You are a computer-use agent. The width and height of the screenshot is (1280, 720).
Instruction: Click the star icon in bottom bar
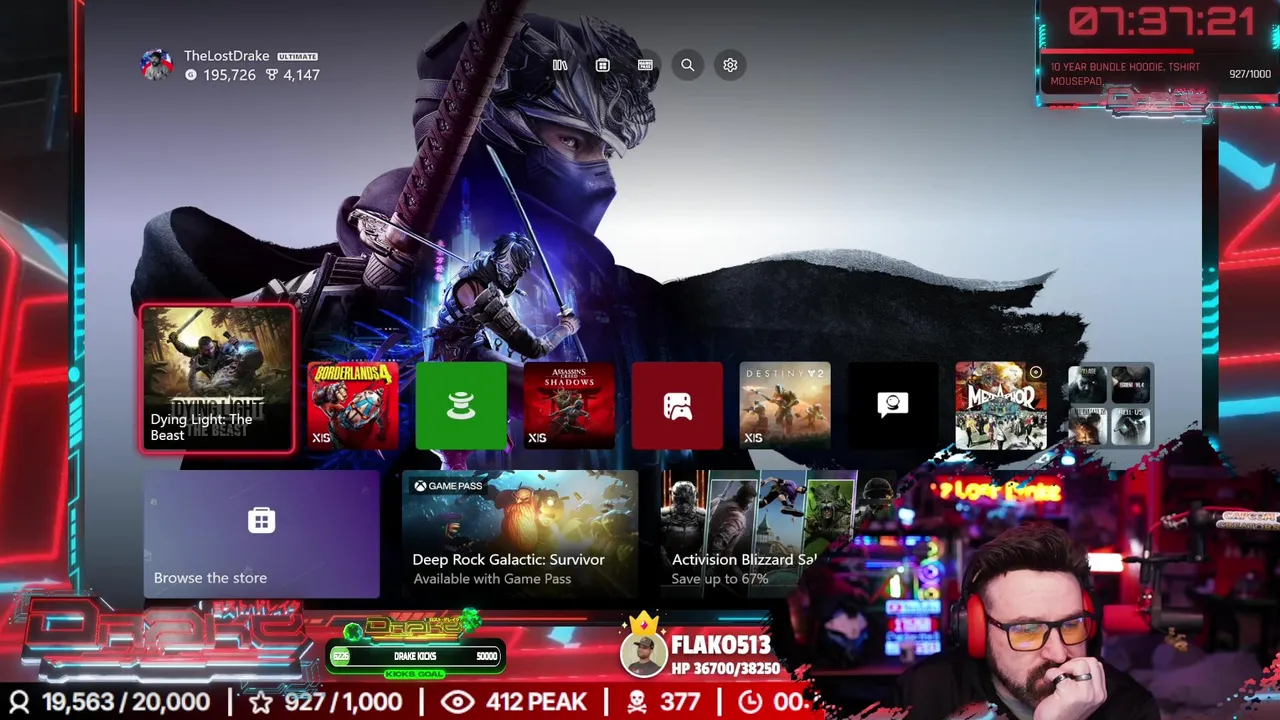pyautogui.click(x=261, y=702)
